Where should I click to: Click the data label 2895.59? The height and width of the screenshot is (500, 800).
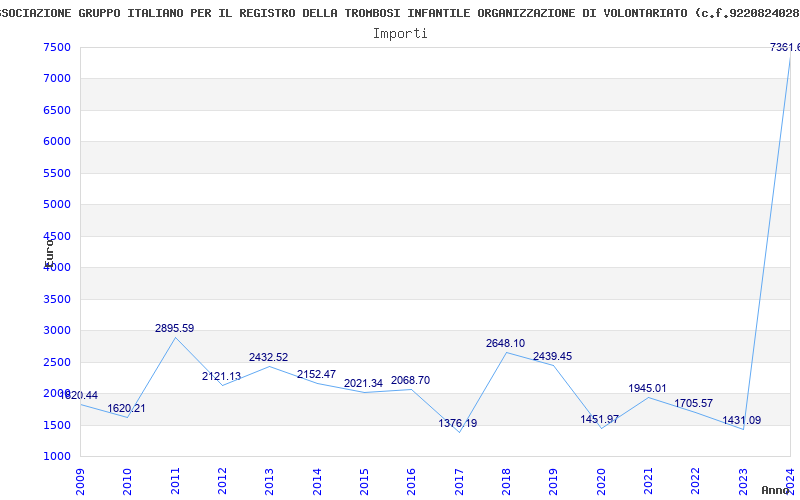[174, 329]
